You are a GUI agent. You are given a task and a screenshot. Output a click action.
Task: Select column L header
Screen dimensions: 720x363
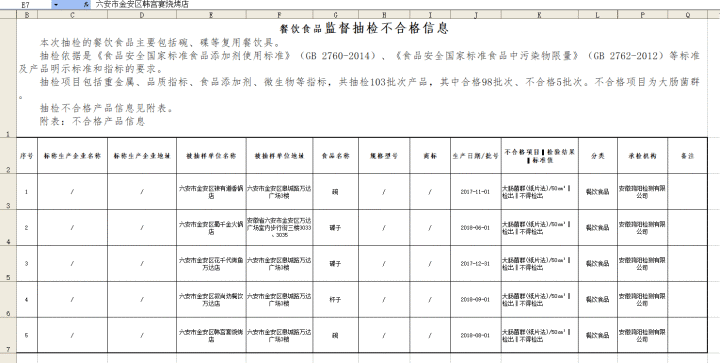pos(598,15)
